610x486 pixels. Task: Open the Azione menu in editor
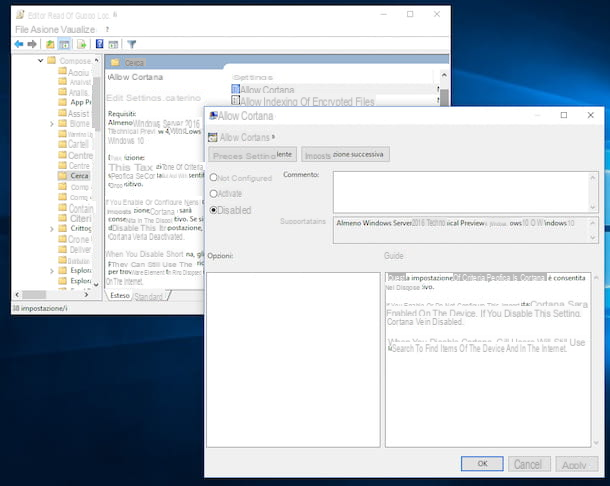(x=44, y=30)
